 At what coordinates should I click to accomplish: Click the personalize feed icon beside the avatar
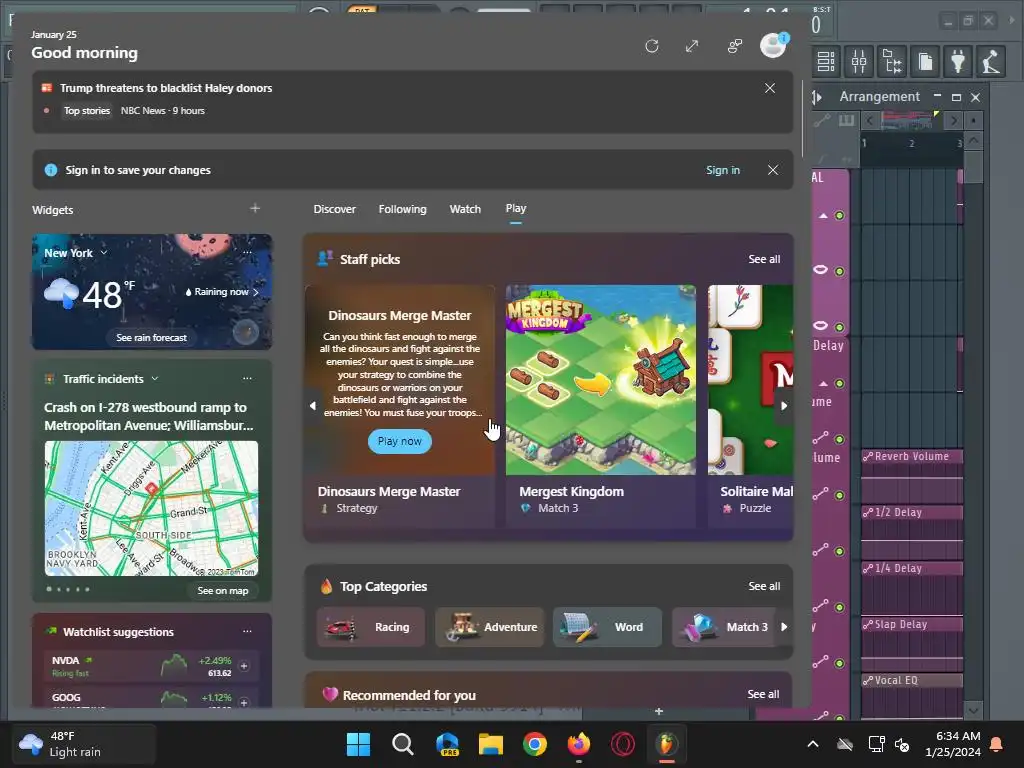735,46
